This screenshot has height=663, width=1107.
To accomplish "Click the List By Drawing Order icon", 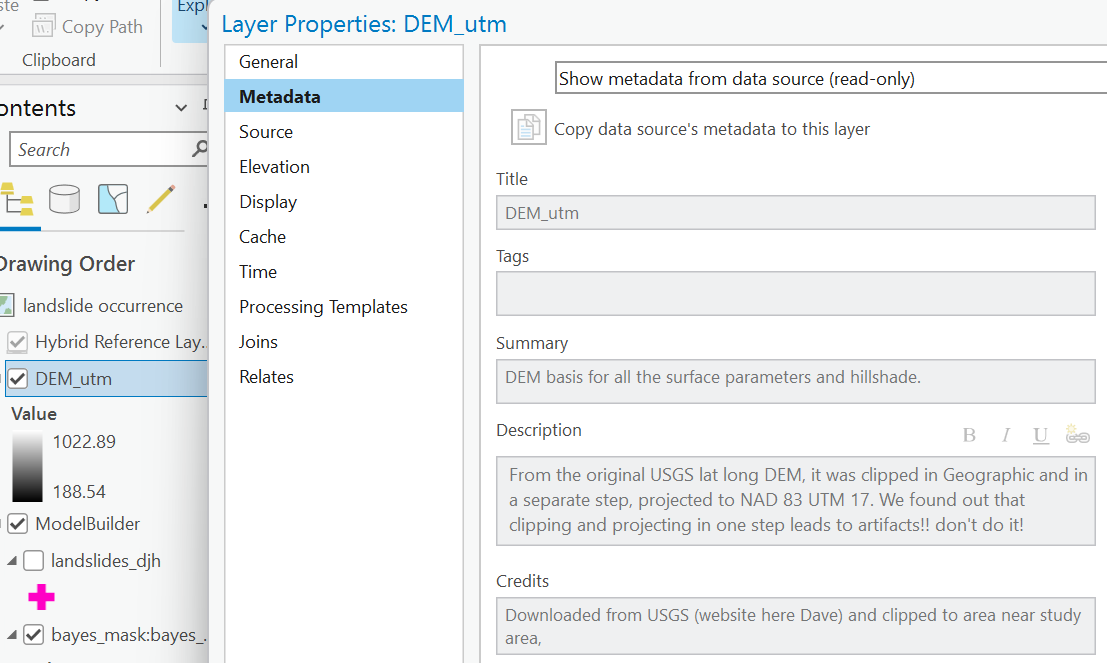I will pyautogui.click(x=17, y=200).
